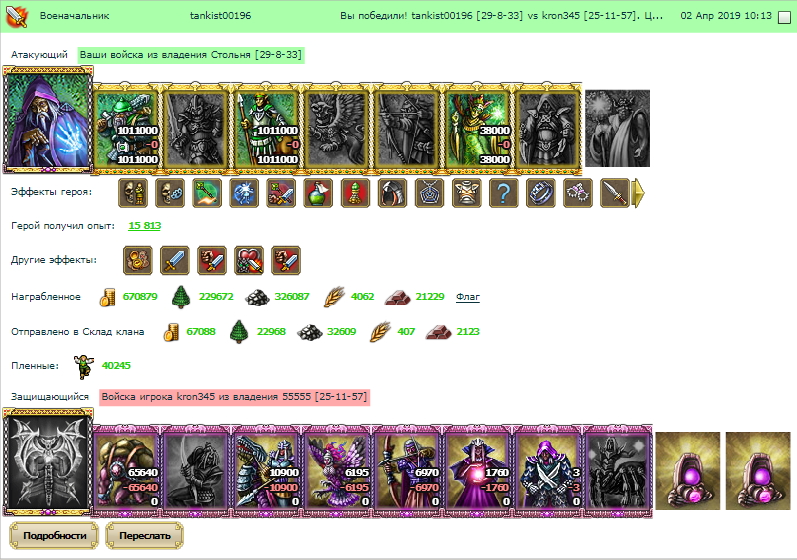Click the blue sword other-effect icon
This screenshot has height=560, width=797.
click(174, 260)
